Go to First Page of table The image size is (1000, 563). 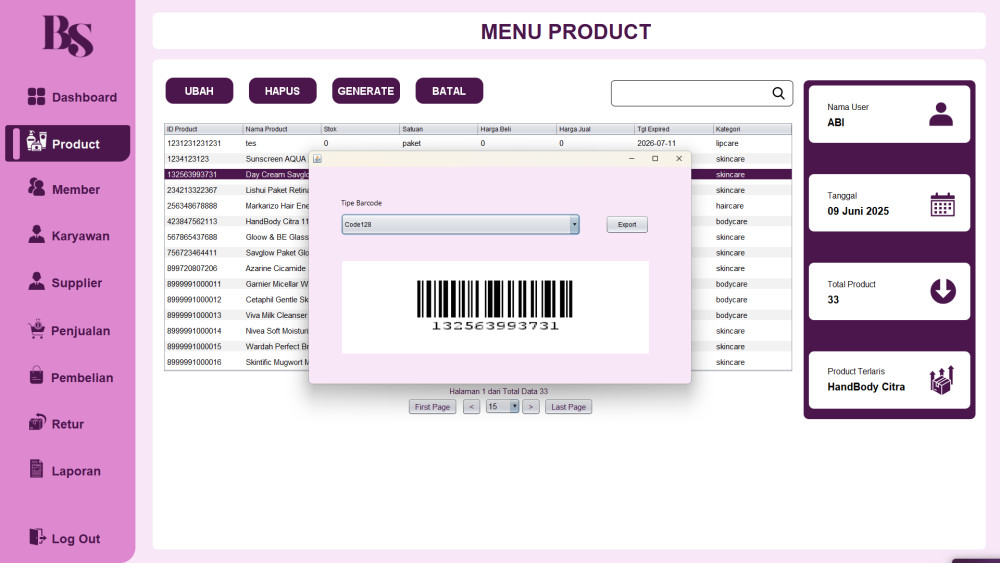(432, 407)
